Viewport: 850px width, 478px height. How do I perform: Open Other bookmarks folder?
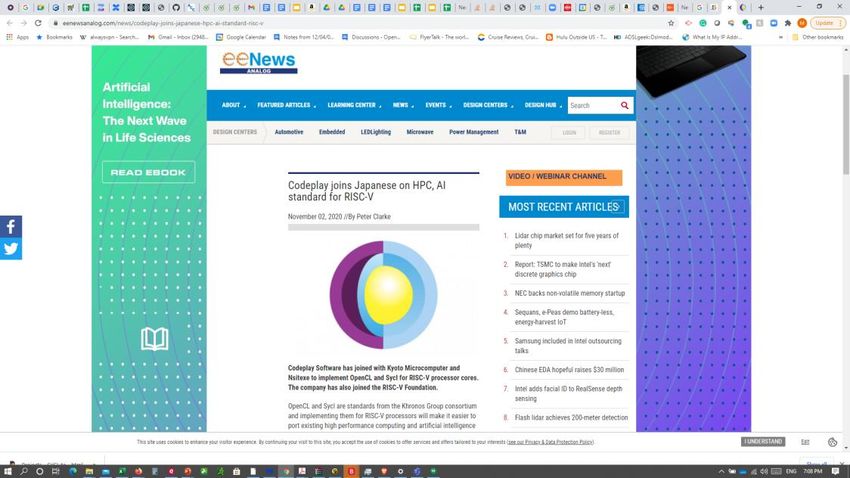click(817, 37)
